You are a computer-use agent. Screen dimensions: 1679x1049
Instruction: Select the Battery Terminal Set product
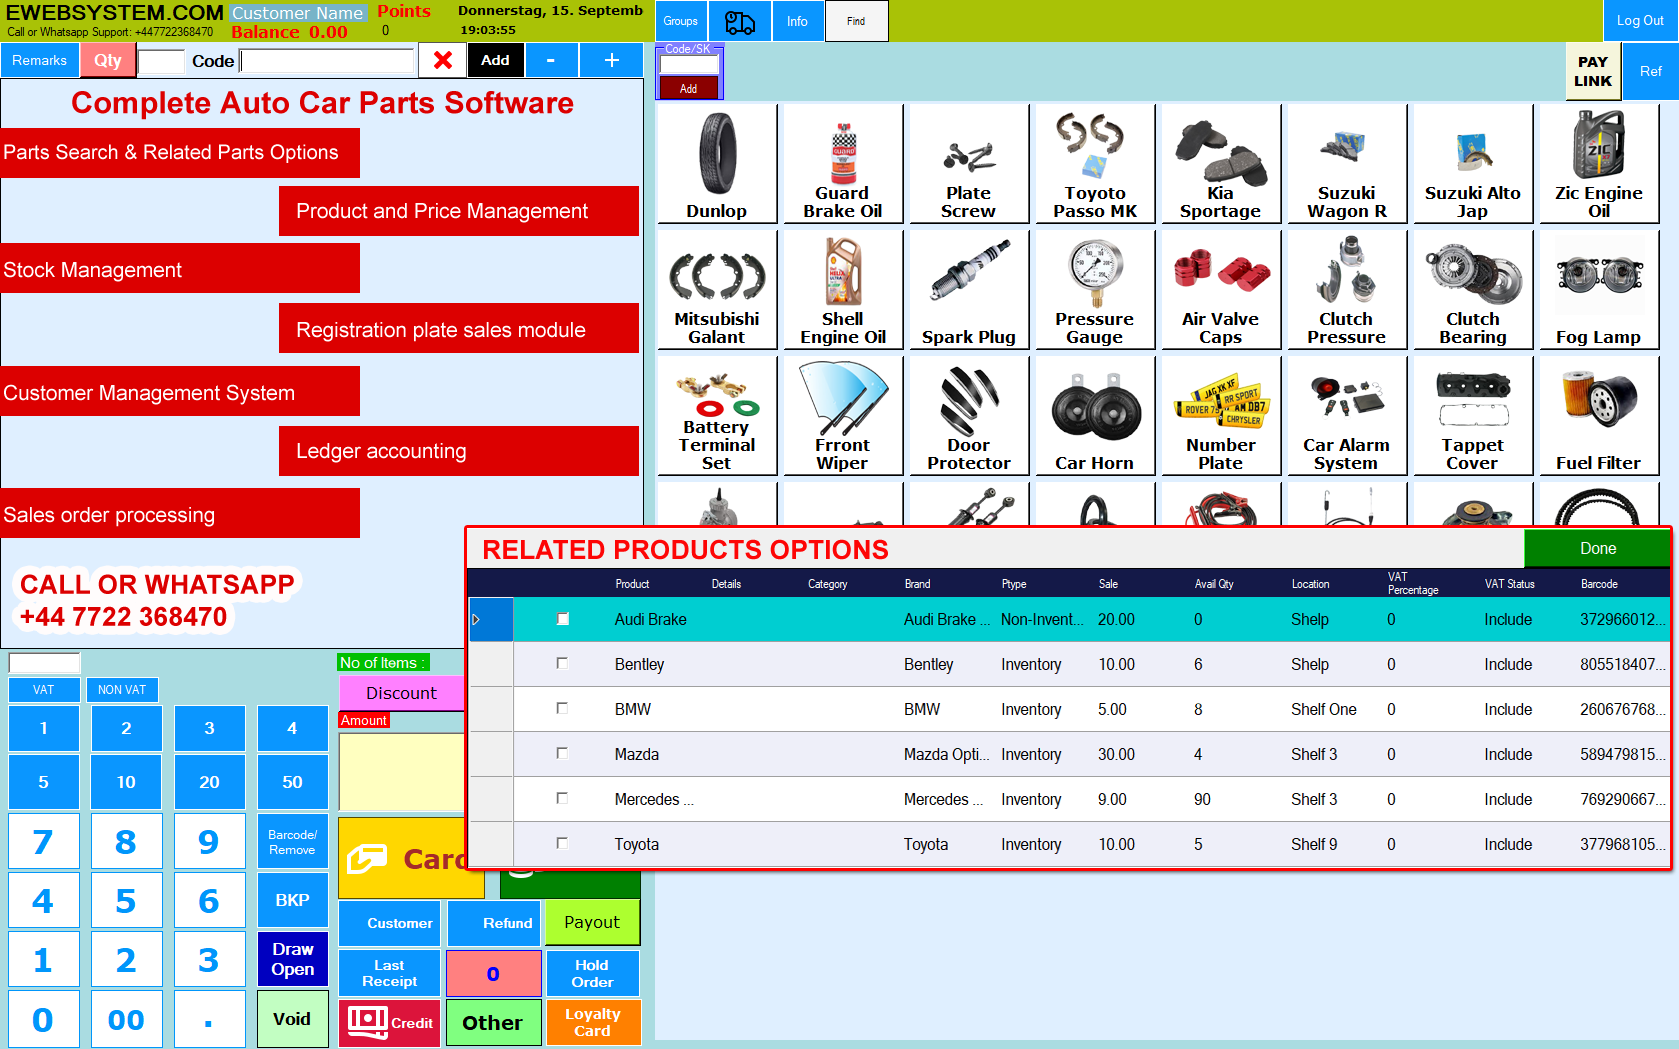(717, 415)
